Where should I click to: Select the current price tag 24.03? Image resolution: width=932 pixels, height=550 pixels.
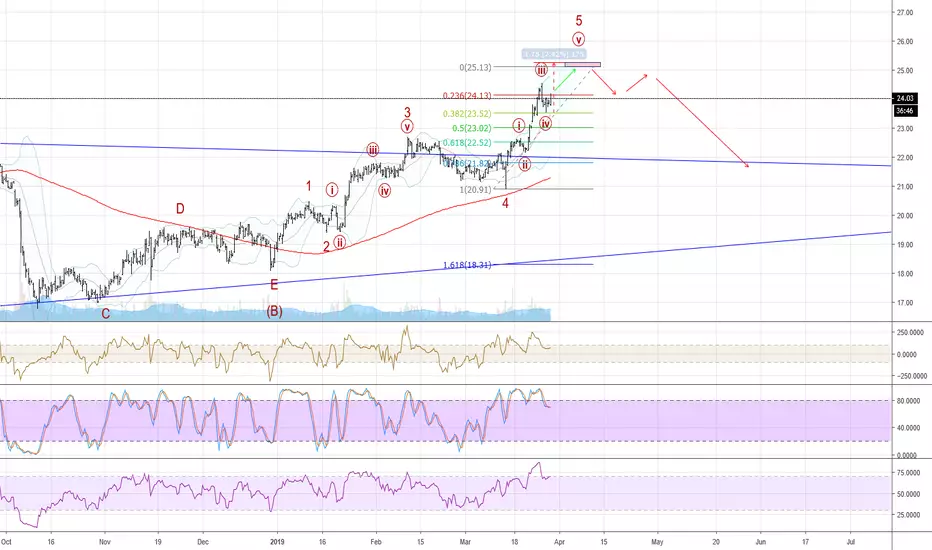(905, 99)
